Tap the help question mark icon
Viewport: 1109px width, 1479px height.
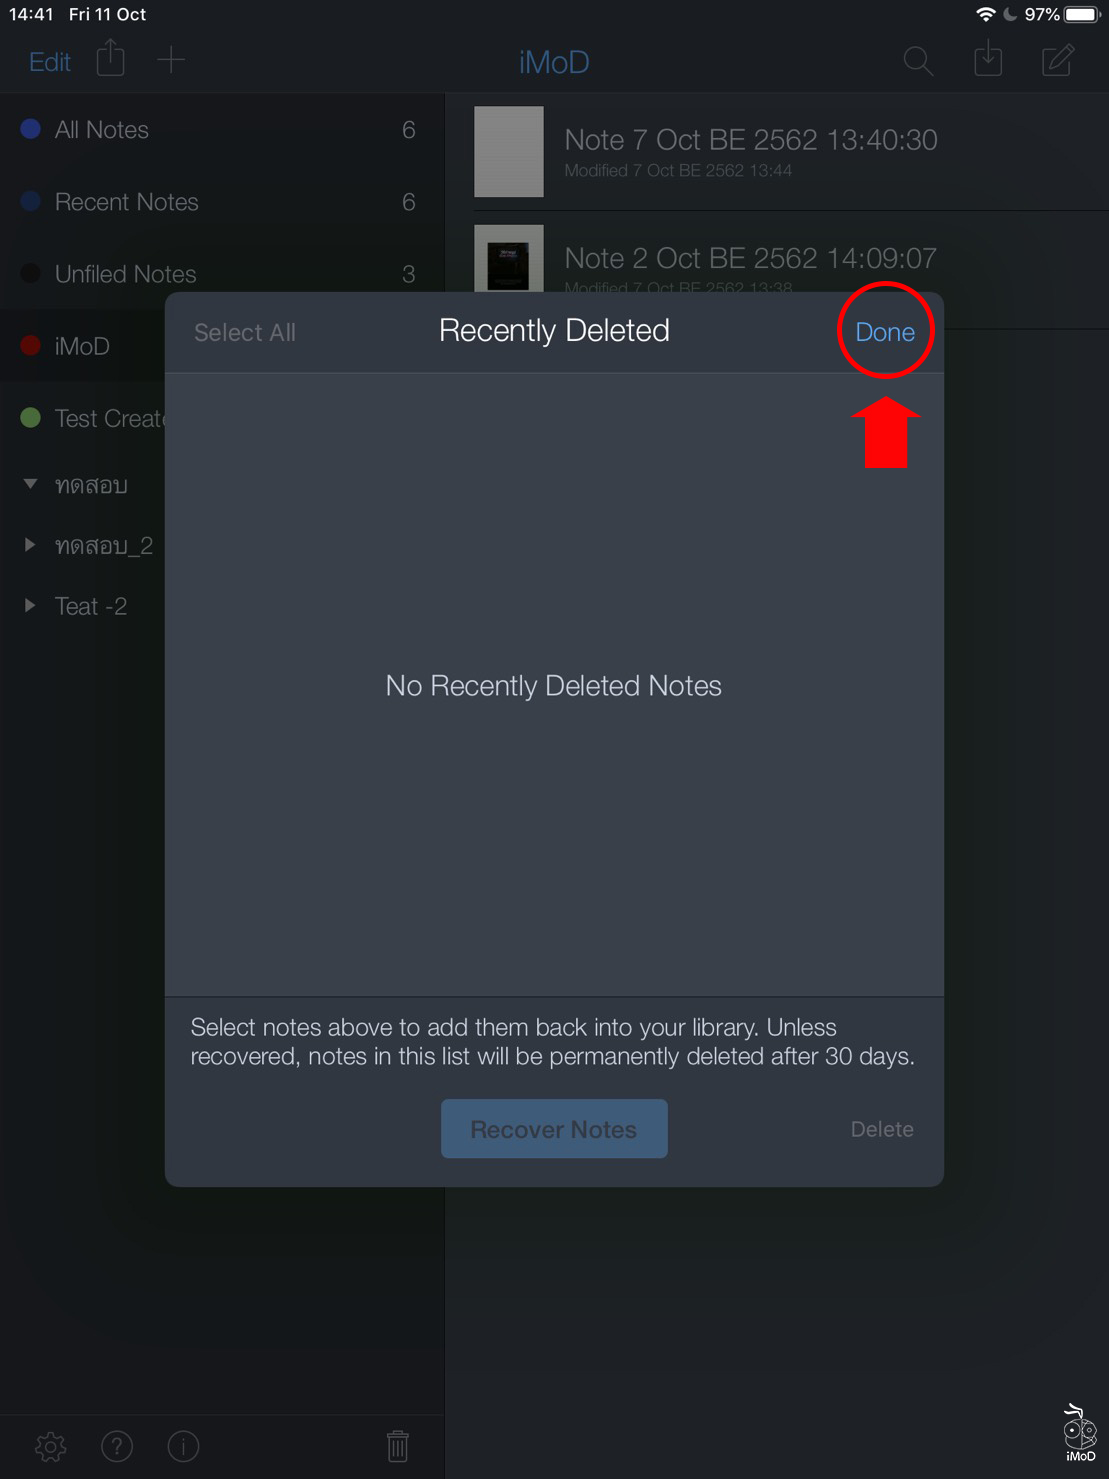[116, 1446]
